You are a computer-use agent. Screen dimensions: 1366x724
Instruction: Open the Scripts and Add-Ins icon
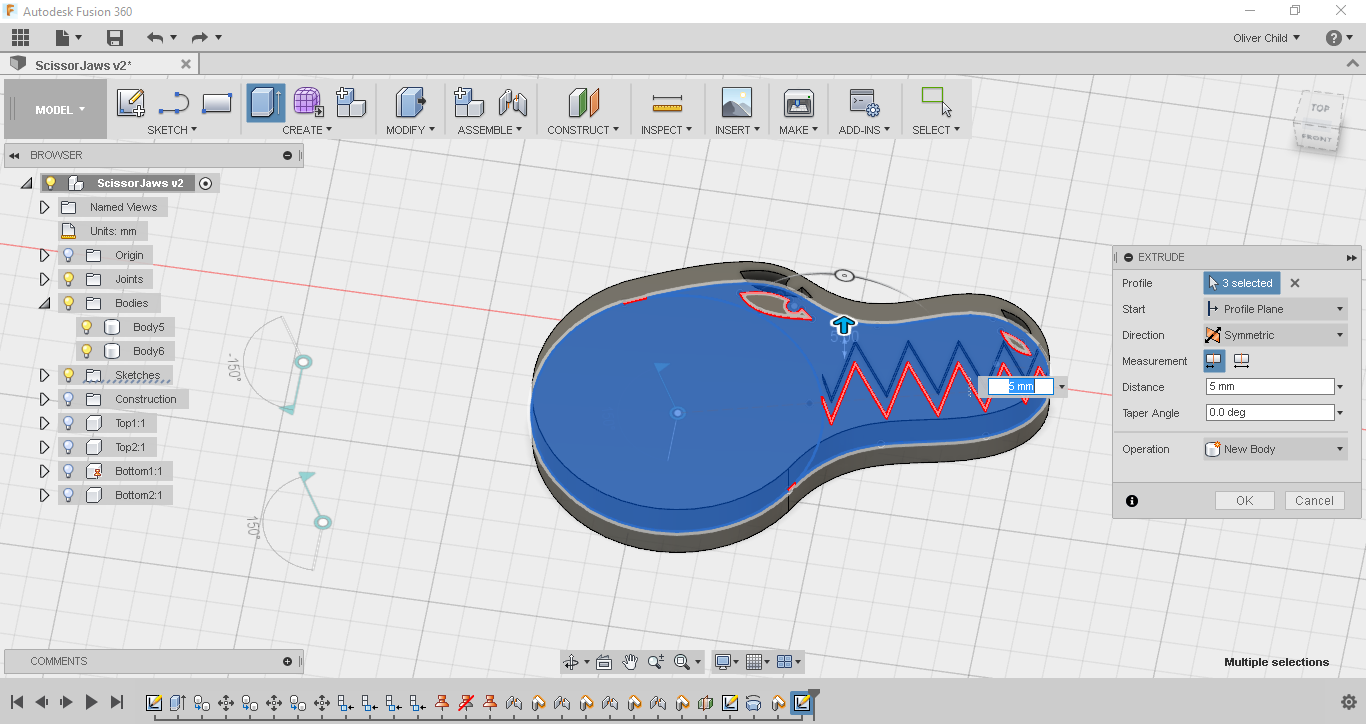(864, 102)
